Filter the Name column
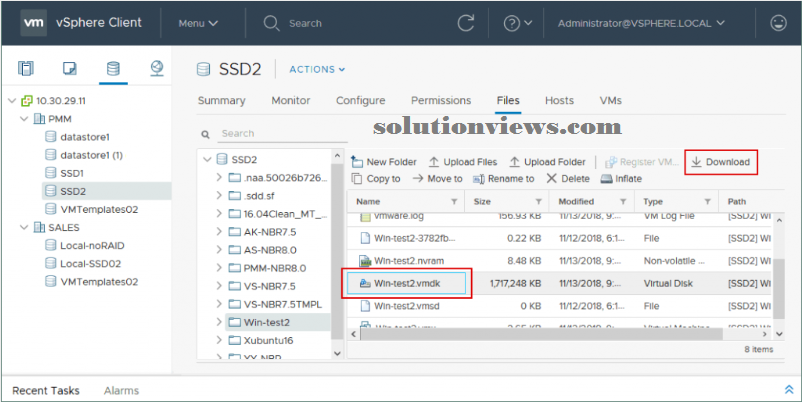Image resolution: width=802 pixels, height=402 pixels. click(454, 202)
